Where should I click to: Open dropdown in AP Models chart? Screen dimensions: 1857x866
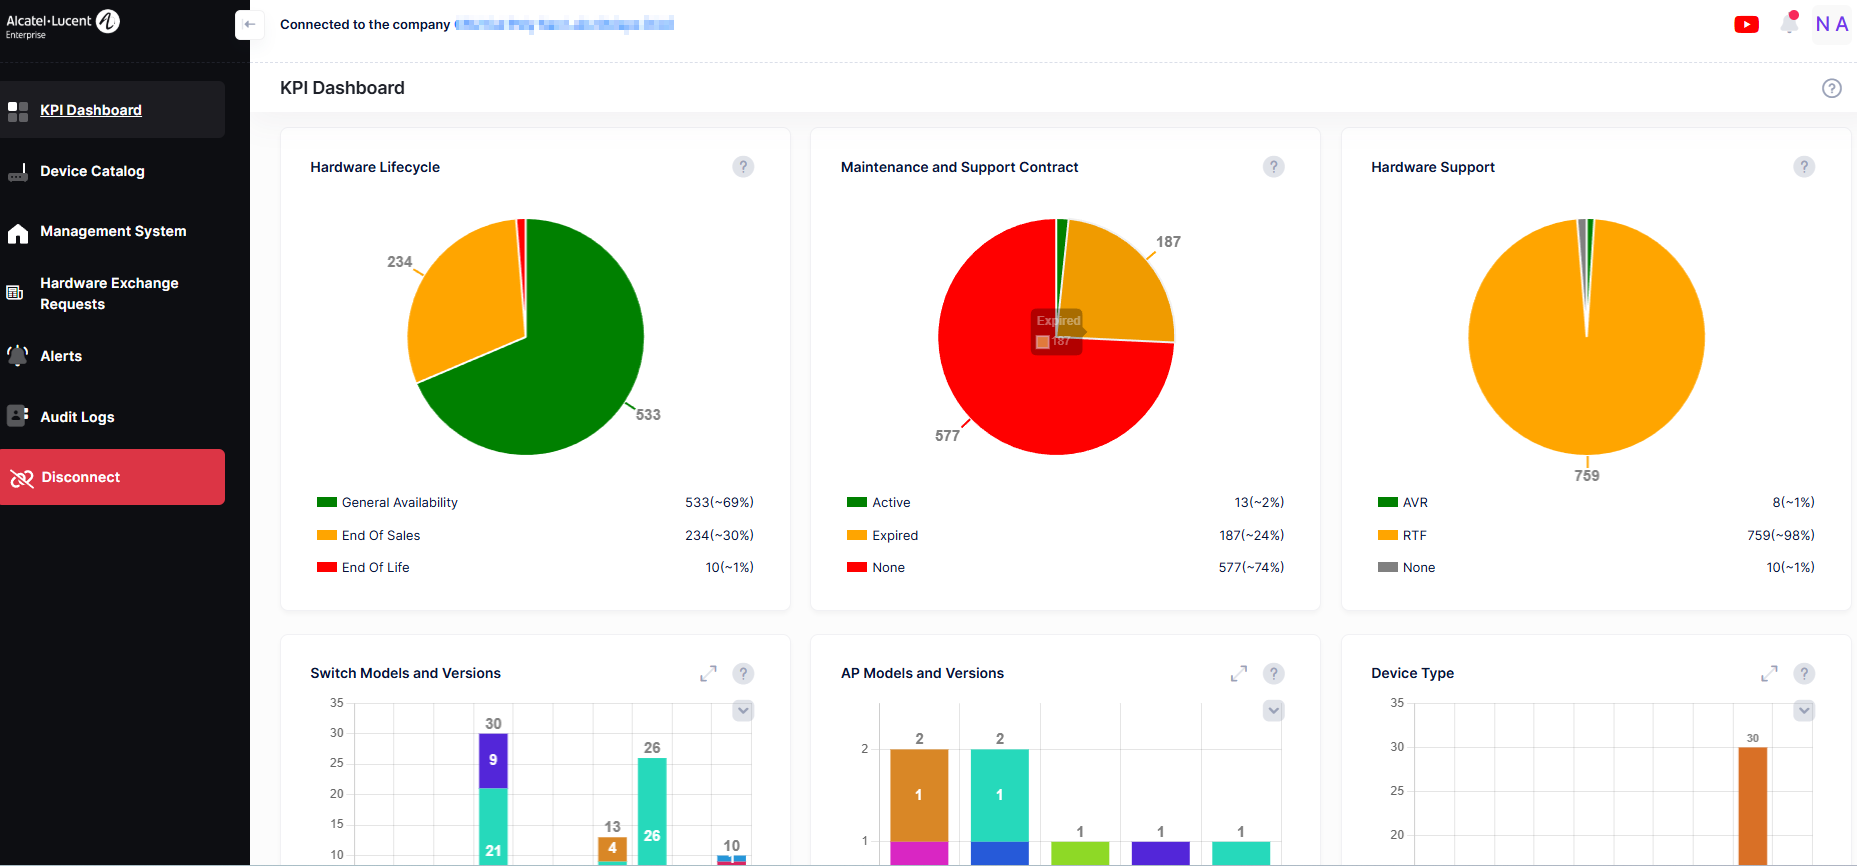click(1273, 711)
